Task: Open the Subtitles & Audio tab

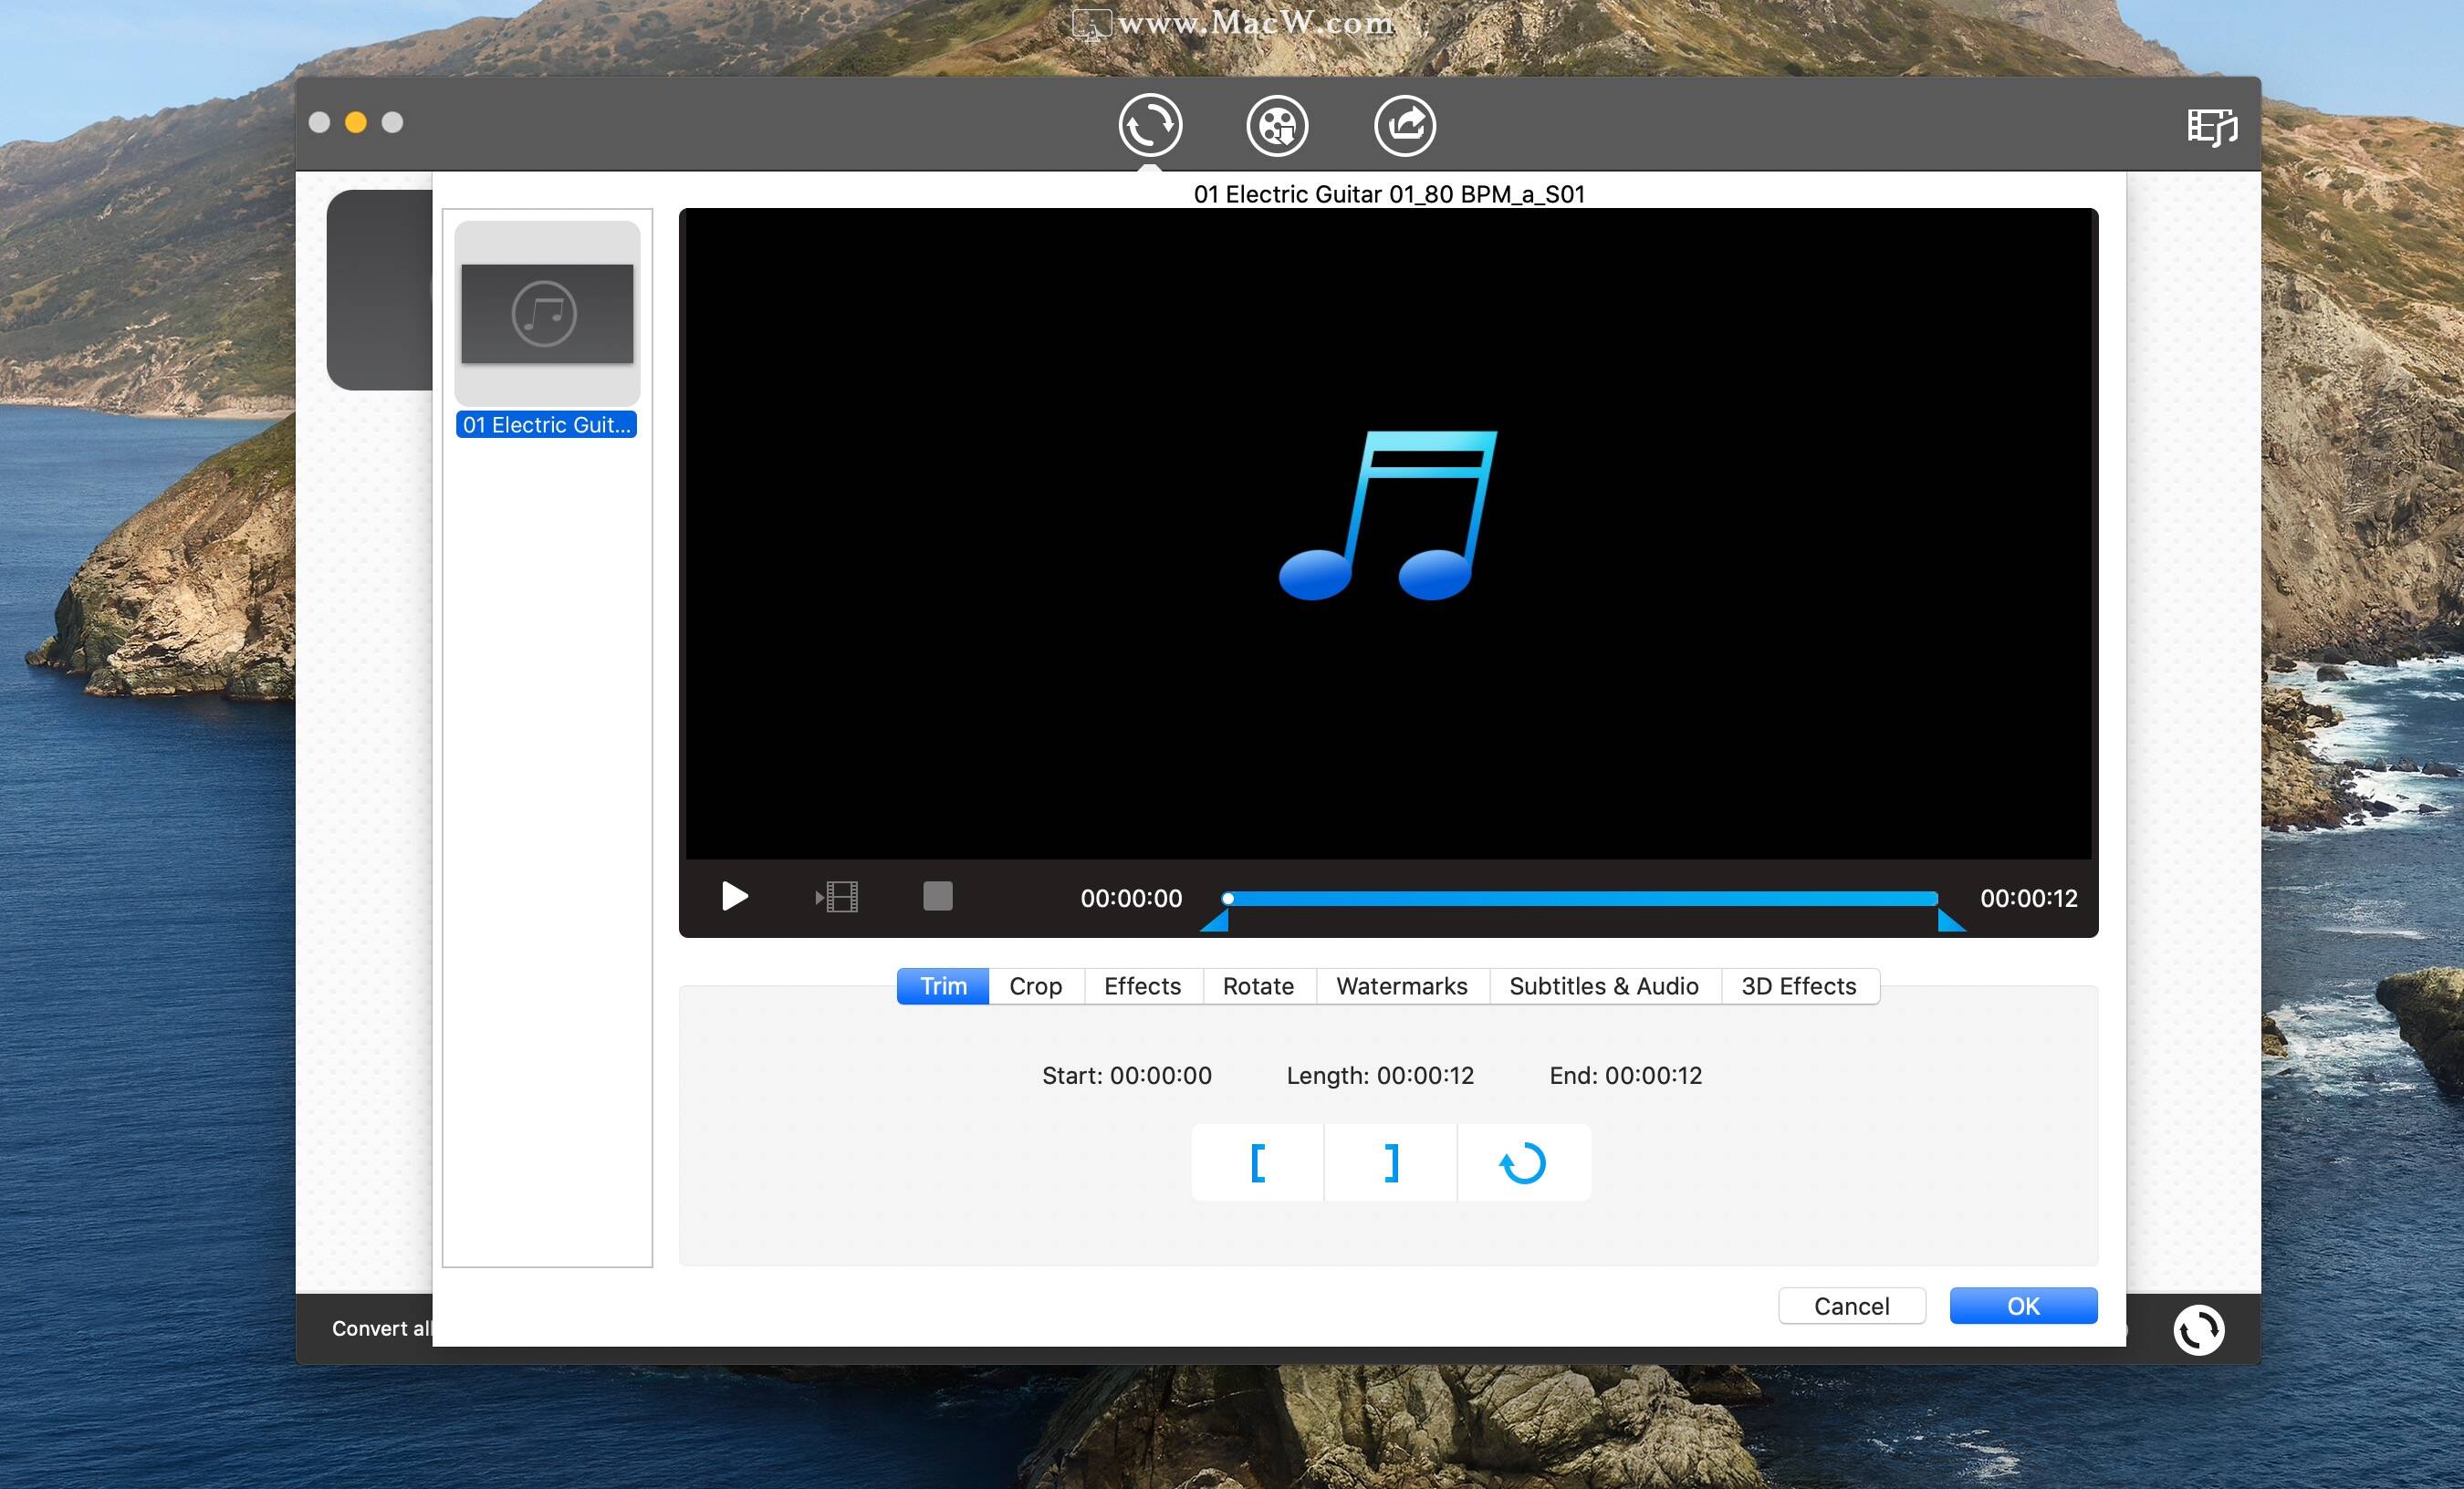Action: point(1604,986)
